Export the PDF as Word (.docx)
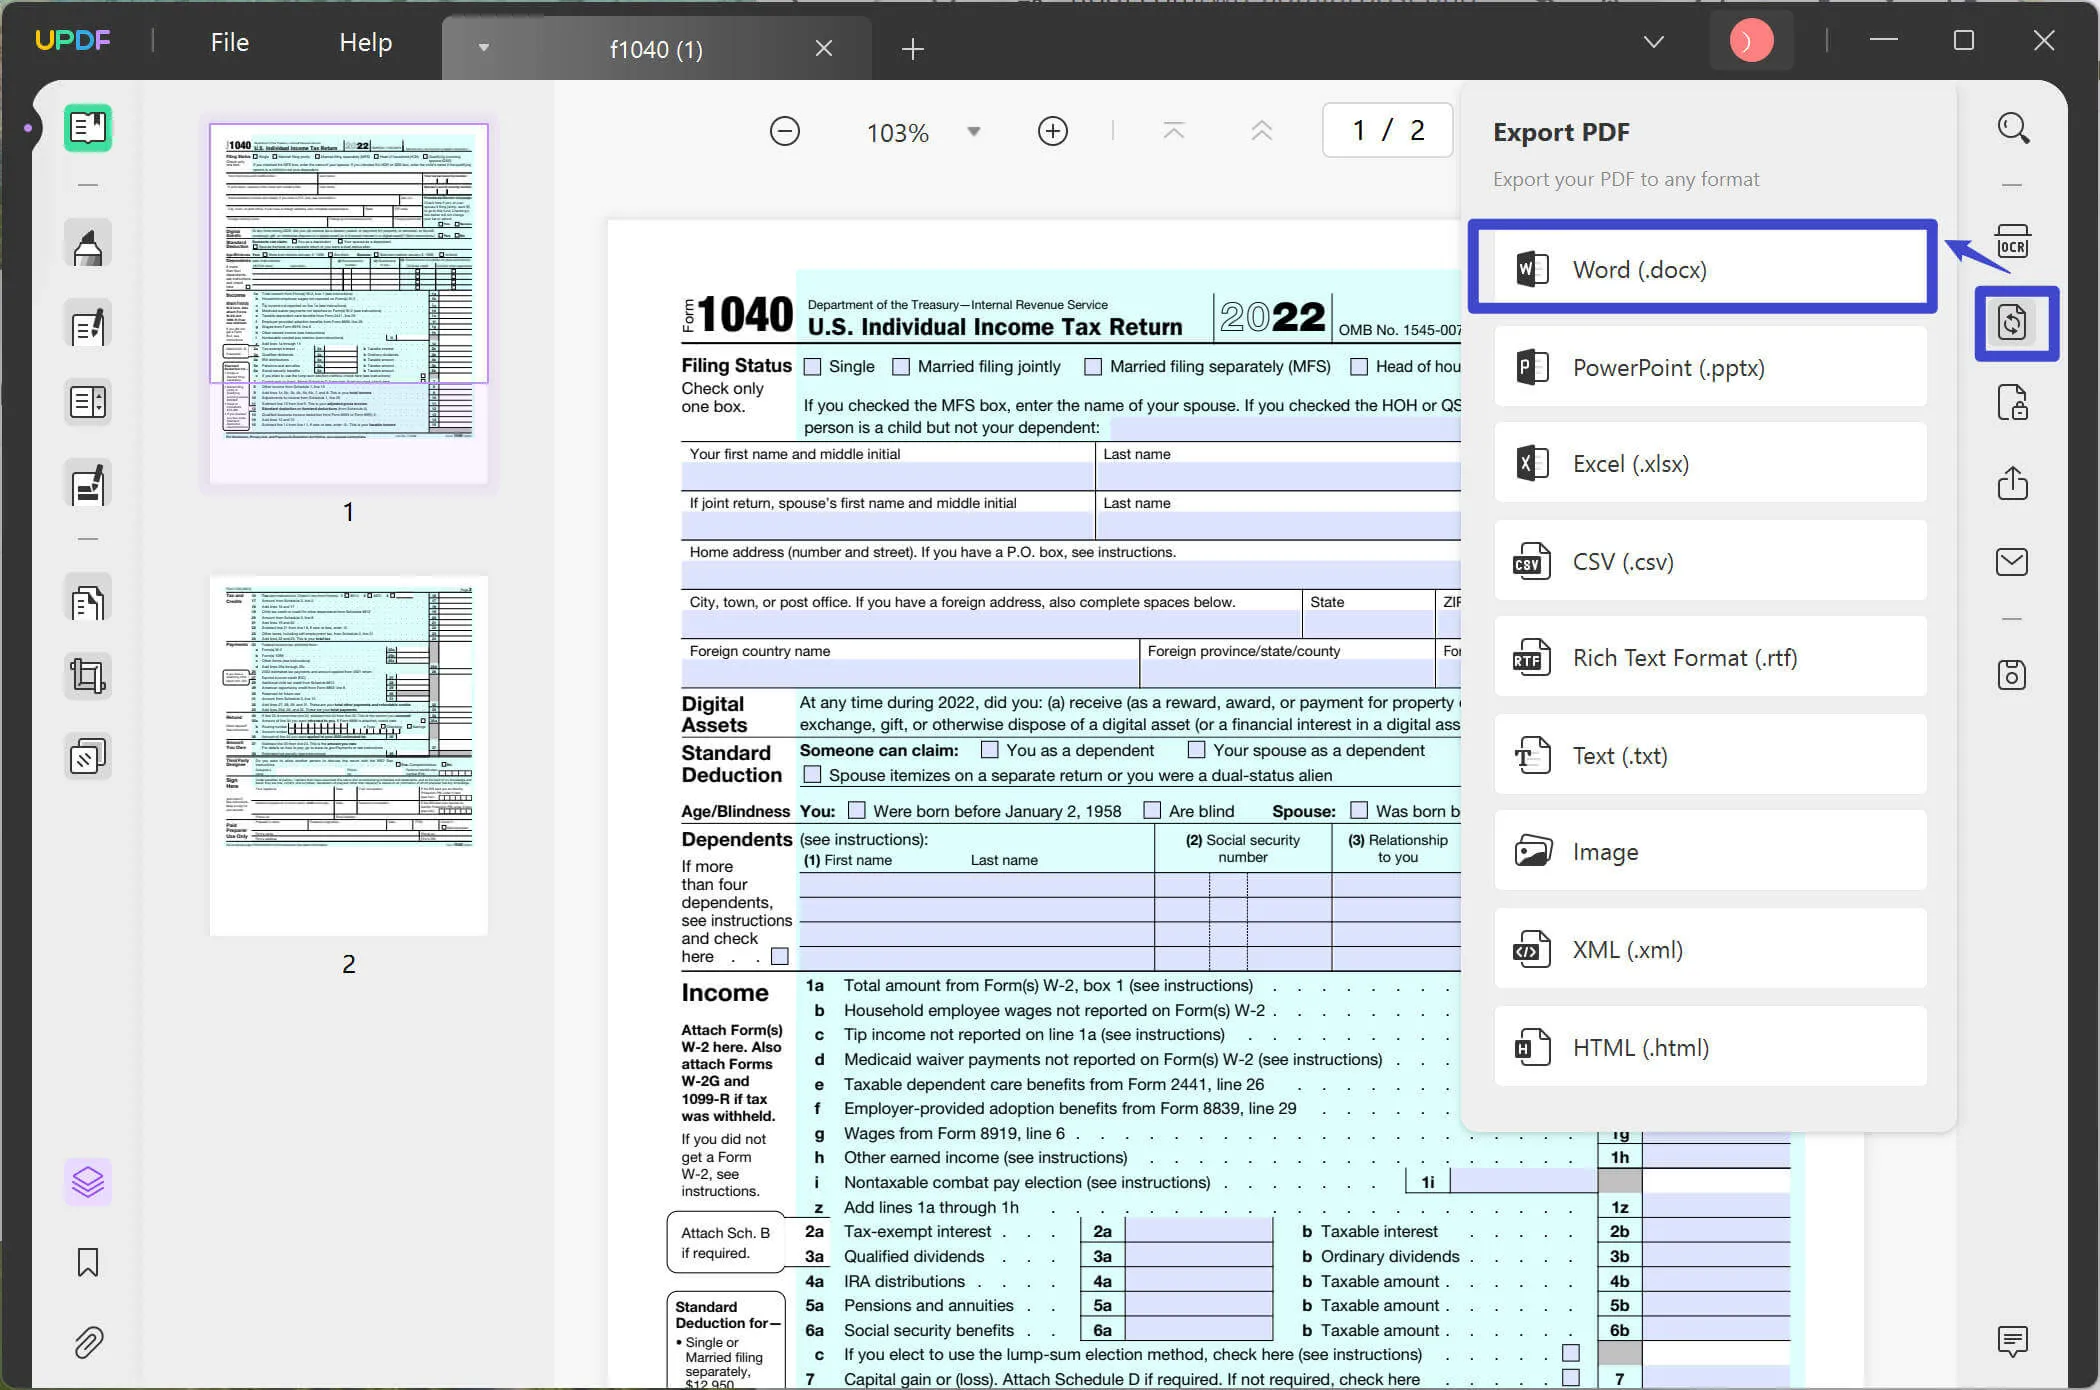This screenshot has height=1390, width=2100. 1702,268
